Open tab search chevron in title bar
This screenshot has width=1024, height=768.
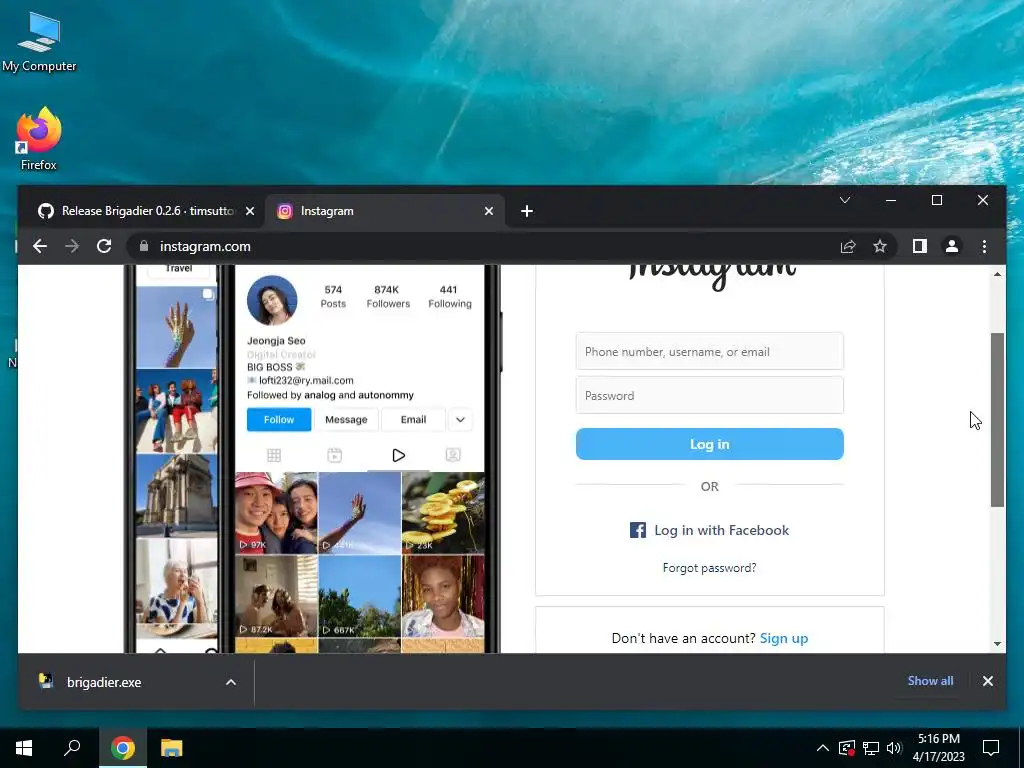[844, 200]
